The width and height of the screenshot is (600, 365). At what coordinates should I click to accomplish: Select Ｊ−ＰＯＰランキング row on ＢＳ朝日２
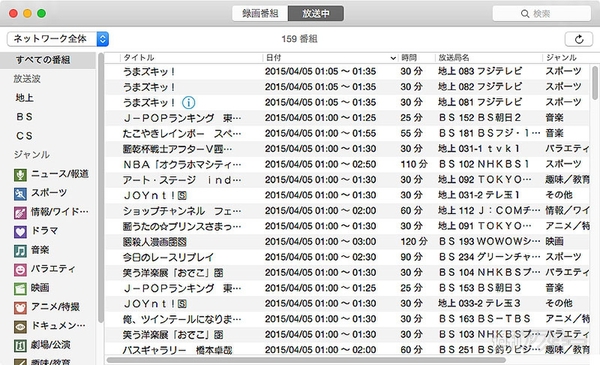tap(347, 118)
